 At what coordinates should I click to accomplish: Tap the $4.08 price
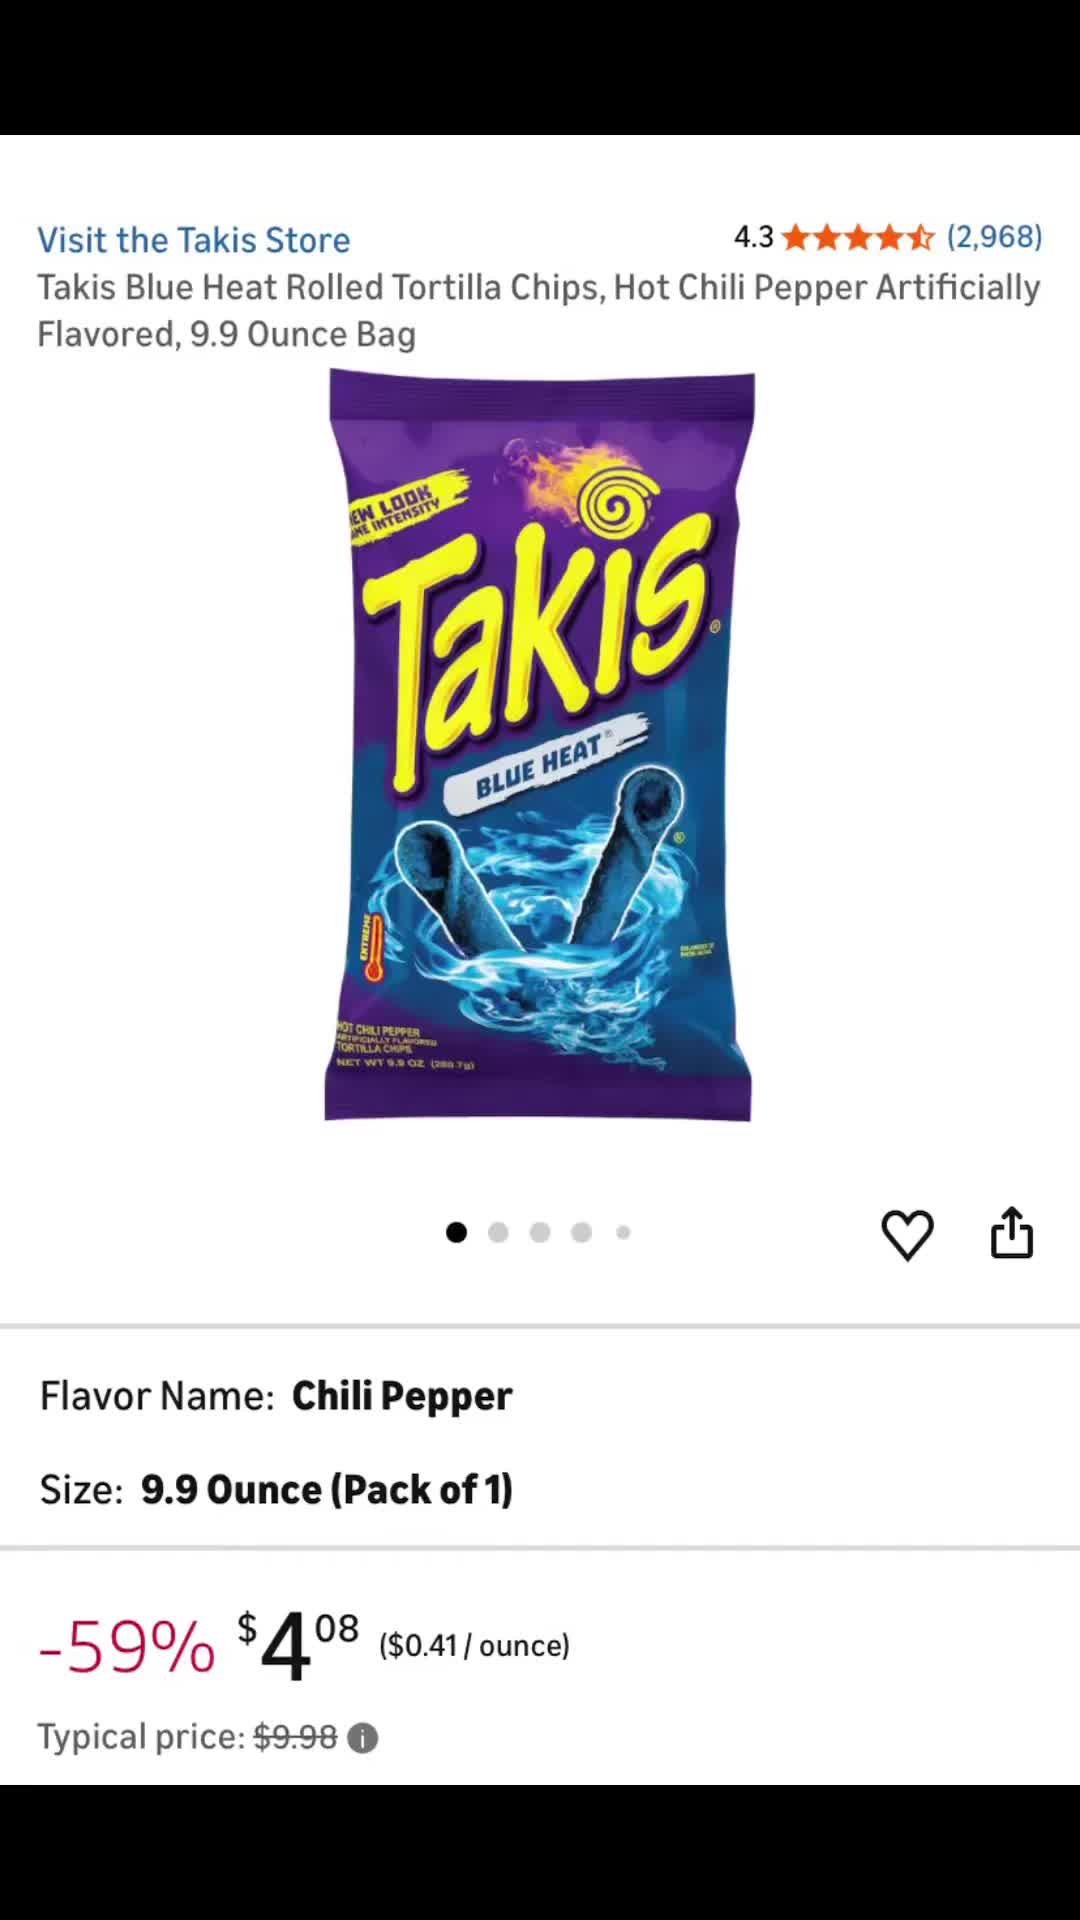pos(298,1646)
